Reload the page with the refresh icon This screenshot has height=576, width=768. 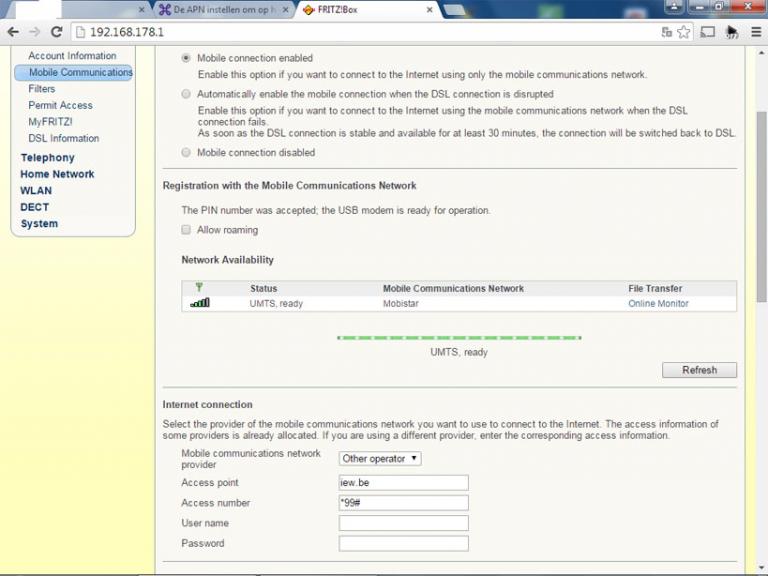[59, 32]
